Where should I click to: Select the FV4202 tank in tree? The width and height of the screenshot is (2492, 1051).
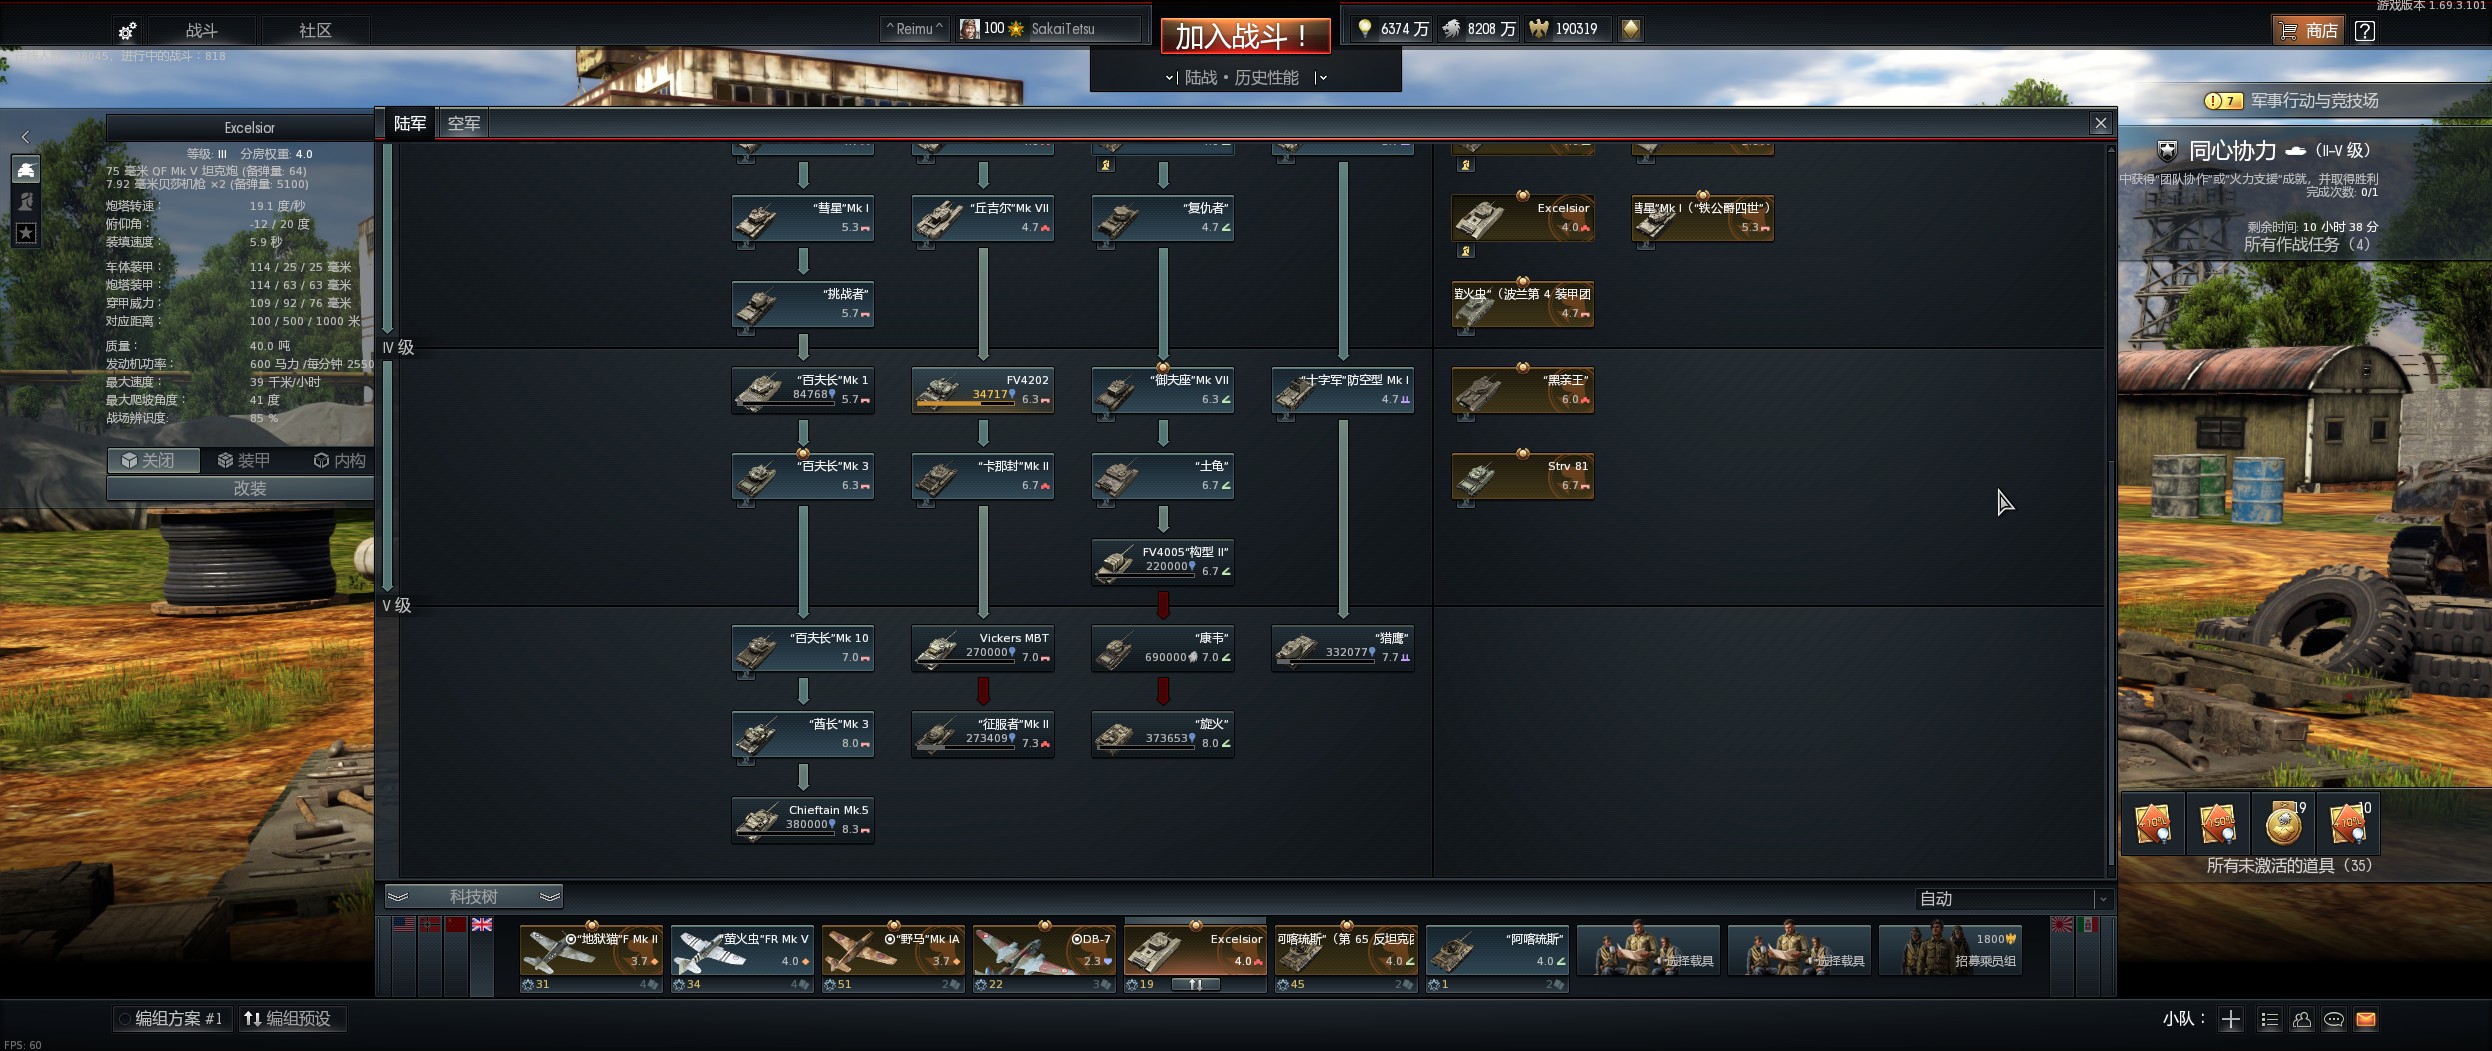[982, 390]
